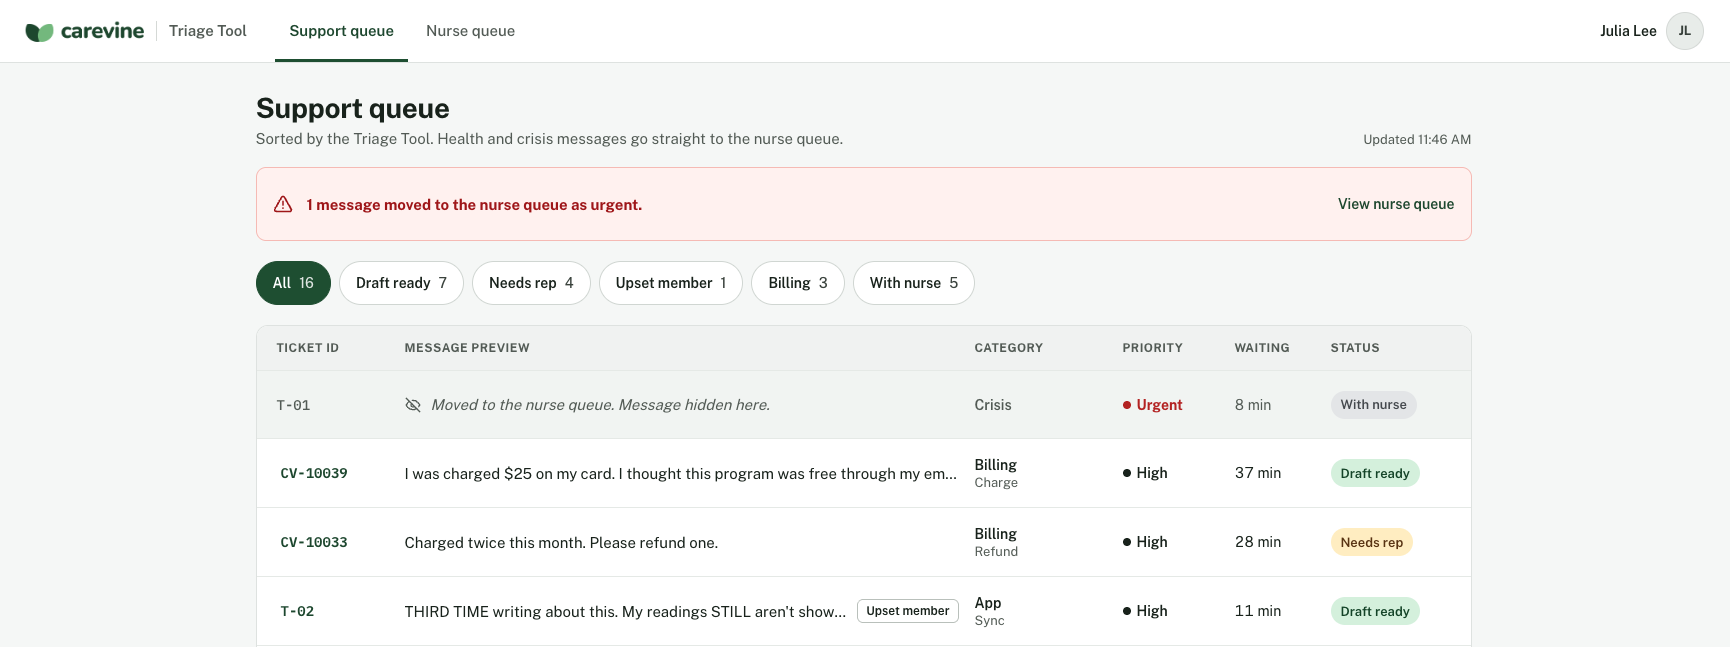The height and width of the screenshot is (647, 1730).
Task: Click High priority in CV-10033 row
Action: [x=1145, y=542]
